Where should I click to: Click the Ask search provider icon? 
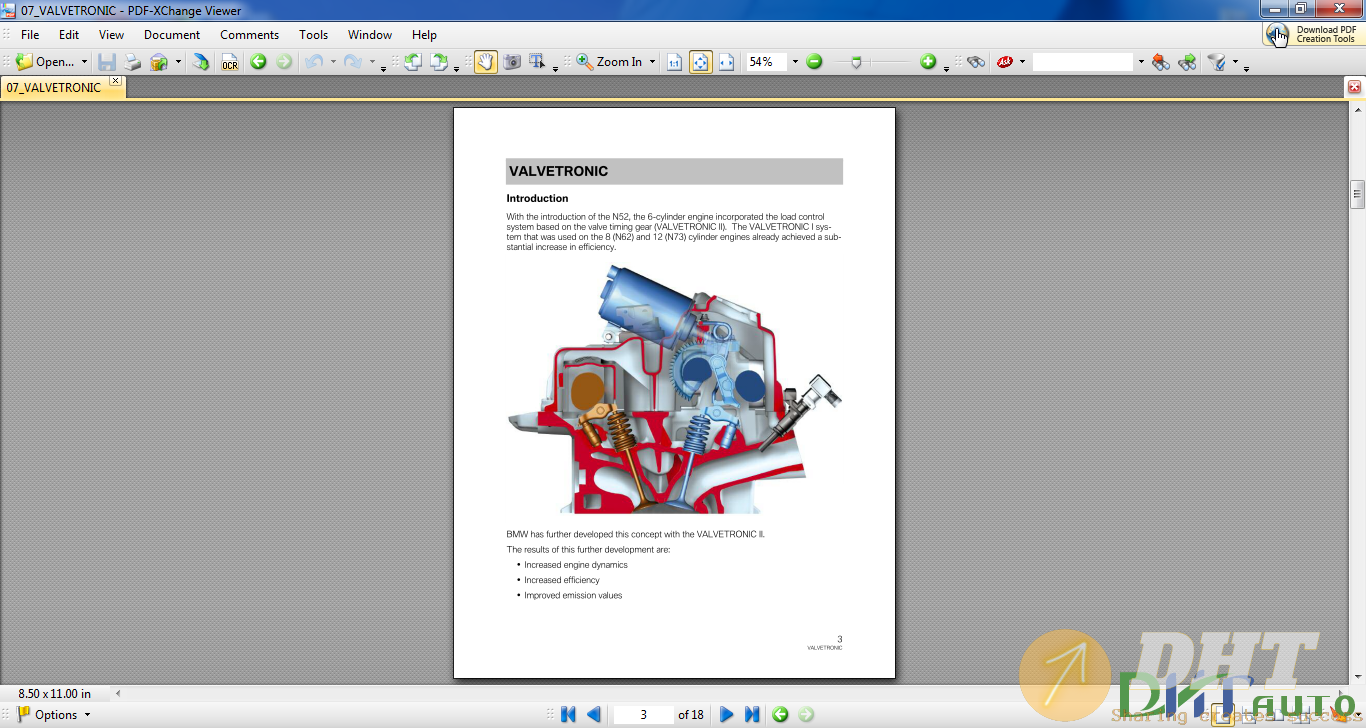click(x=1005, y=62)
